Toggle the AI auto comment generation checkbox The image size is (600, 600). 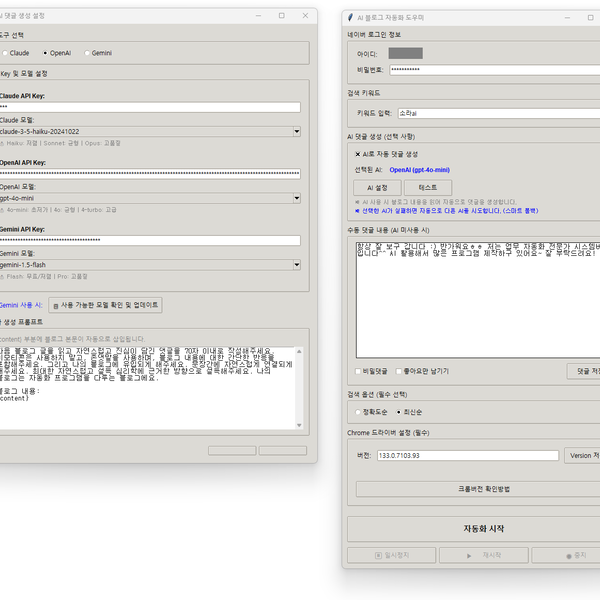click(358, 154)
